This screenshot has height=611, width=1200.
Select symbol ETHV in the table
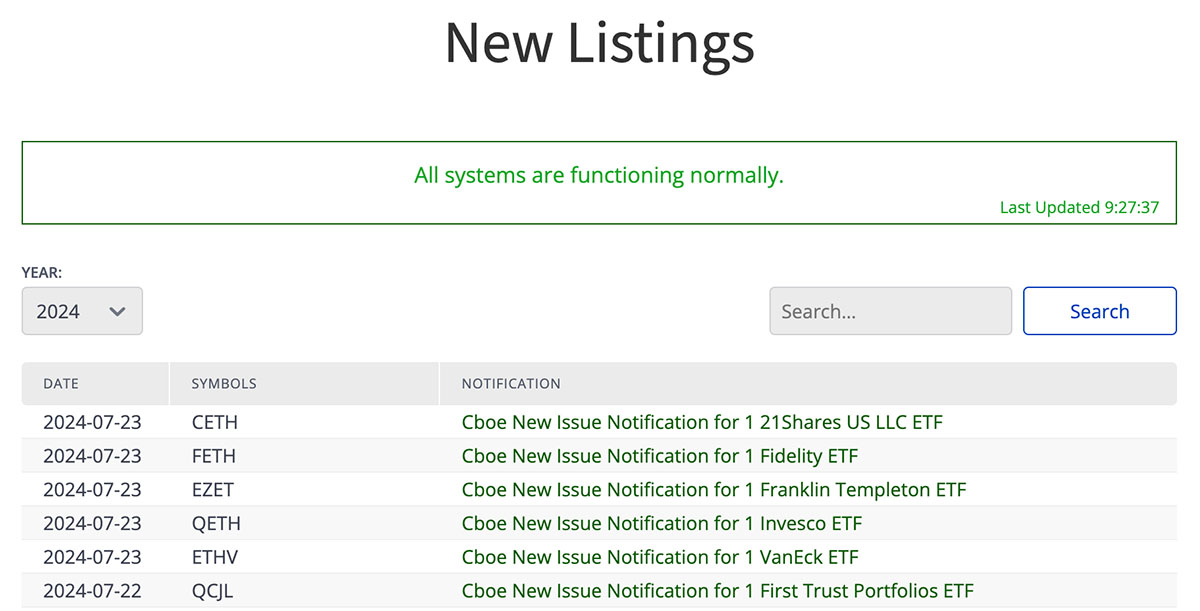click(215, 557)
